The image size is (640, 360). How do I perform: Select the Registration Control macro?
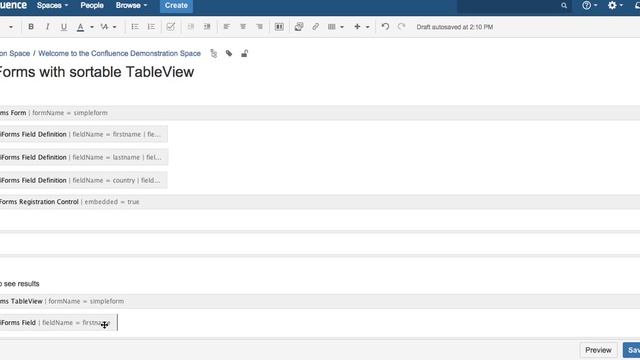click(x=320, y=202)
